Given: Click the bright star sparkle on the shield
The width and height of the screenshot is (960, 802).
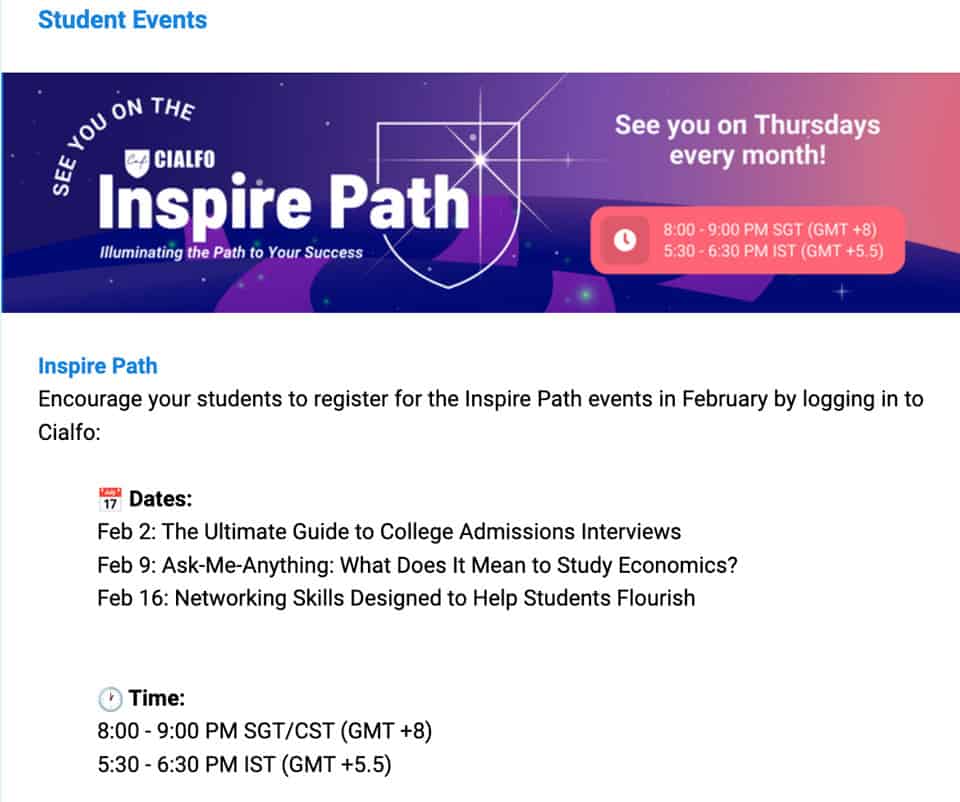Looking at the screenshot, I should pos(479,158).
